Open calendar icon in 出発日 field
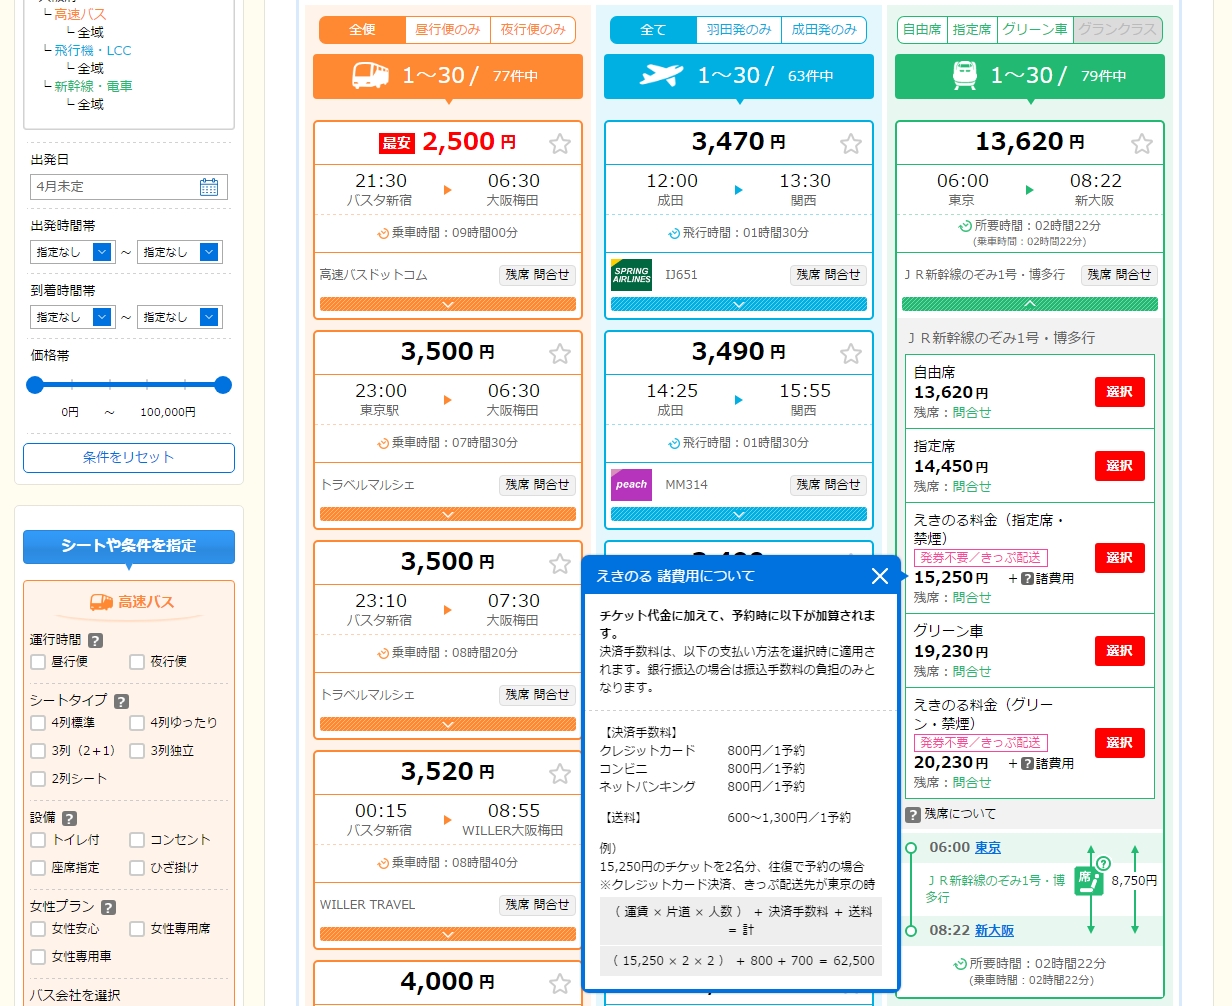This screenshot has width=1232, height=1006. coord(209,187)
